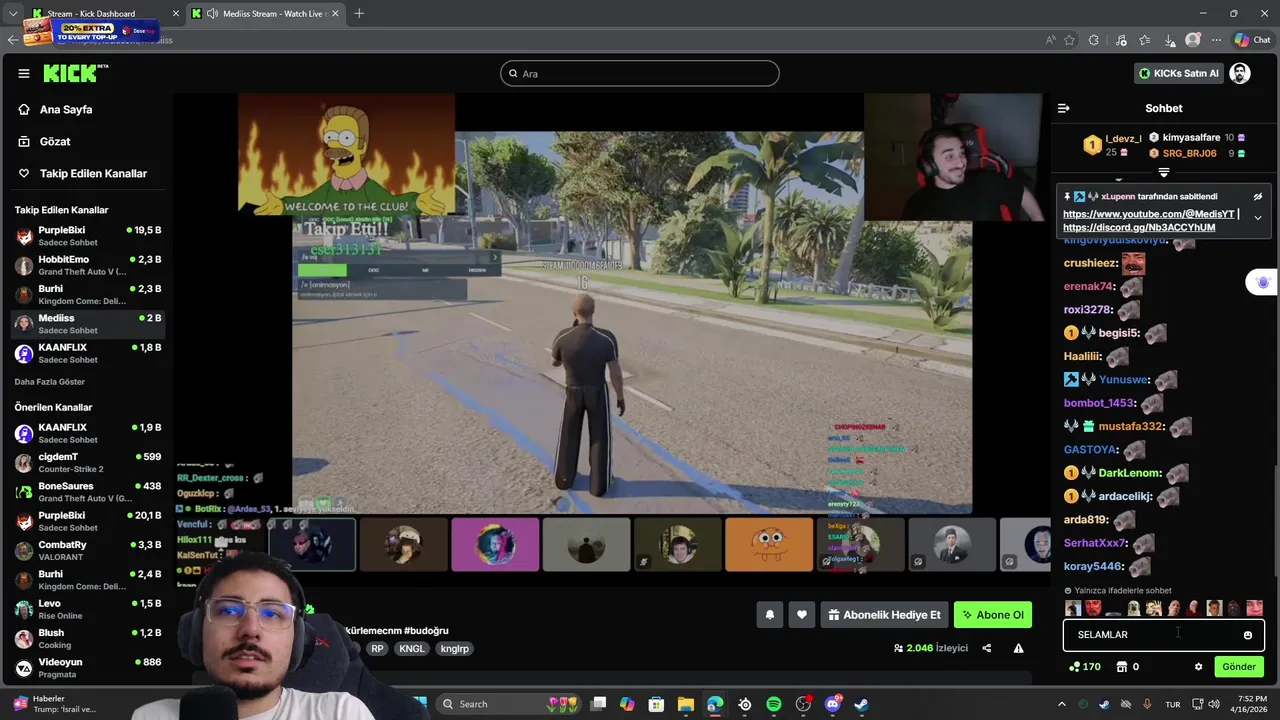Click the RP tag

pyautogui.click(x=377, y=649)
